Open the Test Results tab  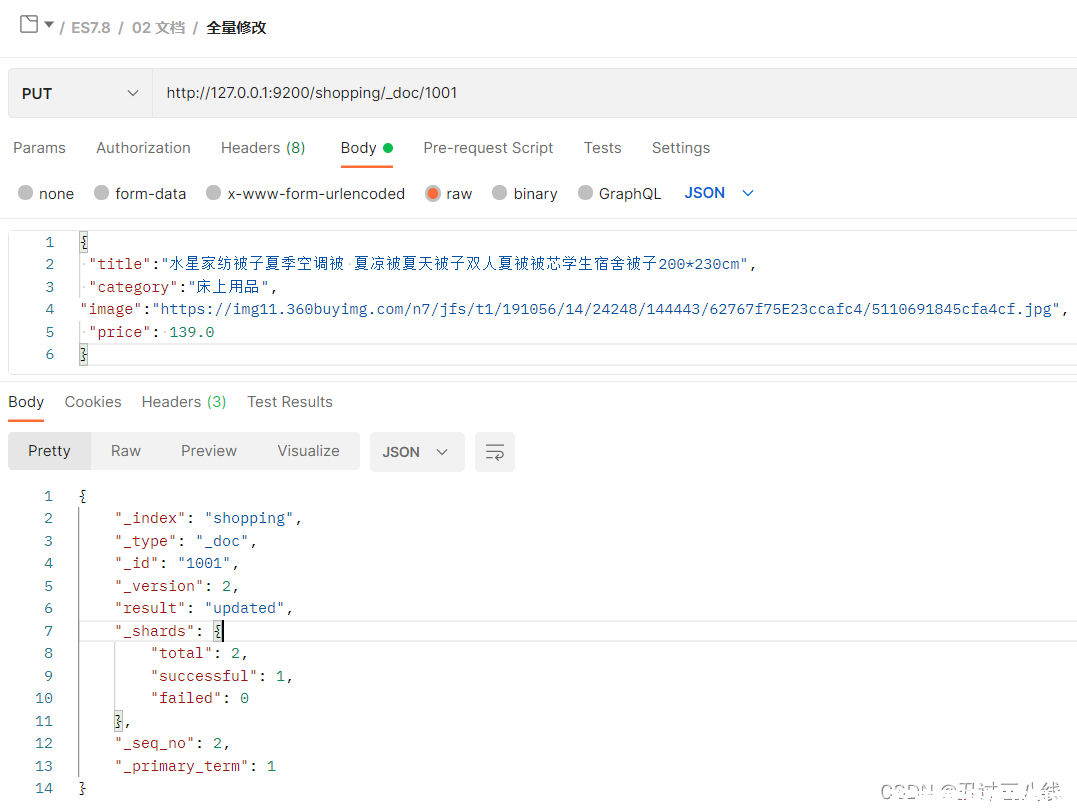click(x=290, y=402)
